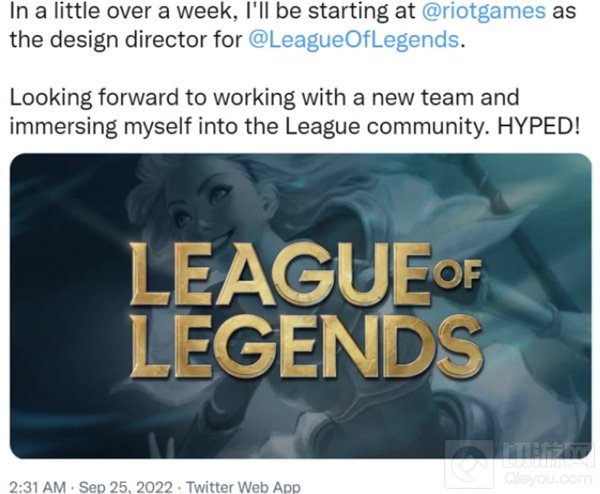Viewport: 600px width, 494px height.
Task: Click the gold LEGENDS word in logo
Action: point(305,346)
